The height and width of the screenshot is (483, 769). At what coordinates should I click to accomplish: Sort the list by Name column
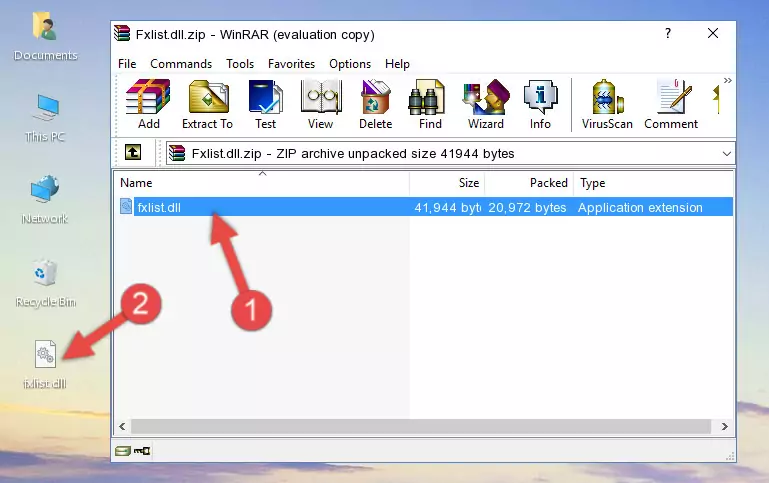[262, 183]
